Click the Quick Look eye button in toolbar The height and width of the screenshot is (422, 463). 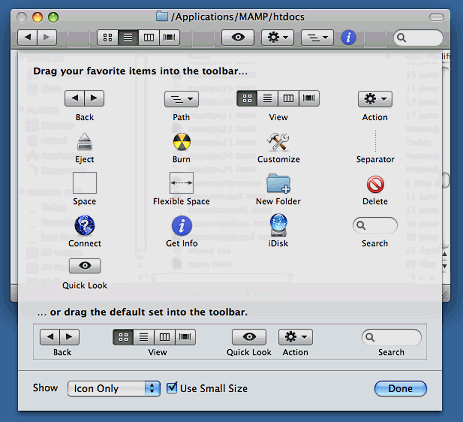(238, 37)
